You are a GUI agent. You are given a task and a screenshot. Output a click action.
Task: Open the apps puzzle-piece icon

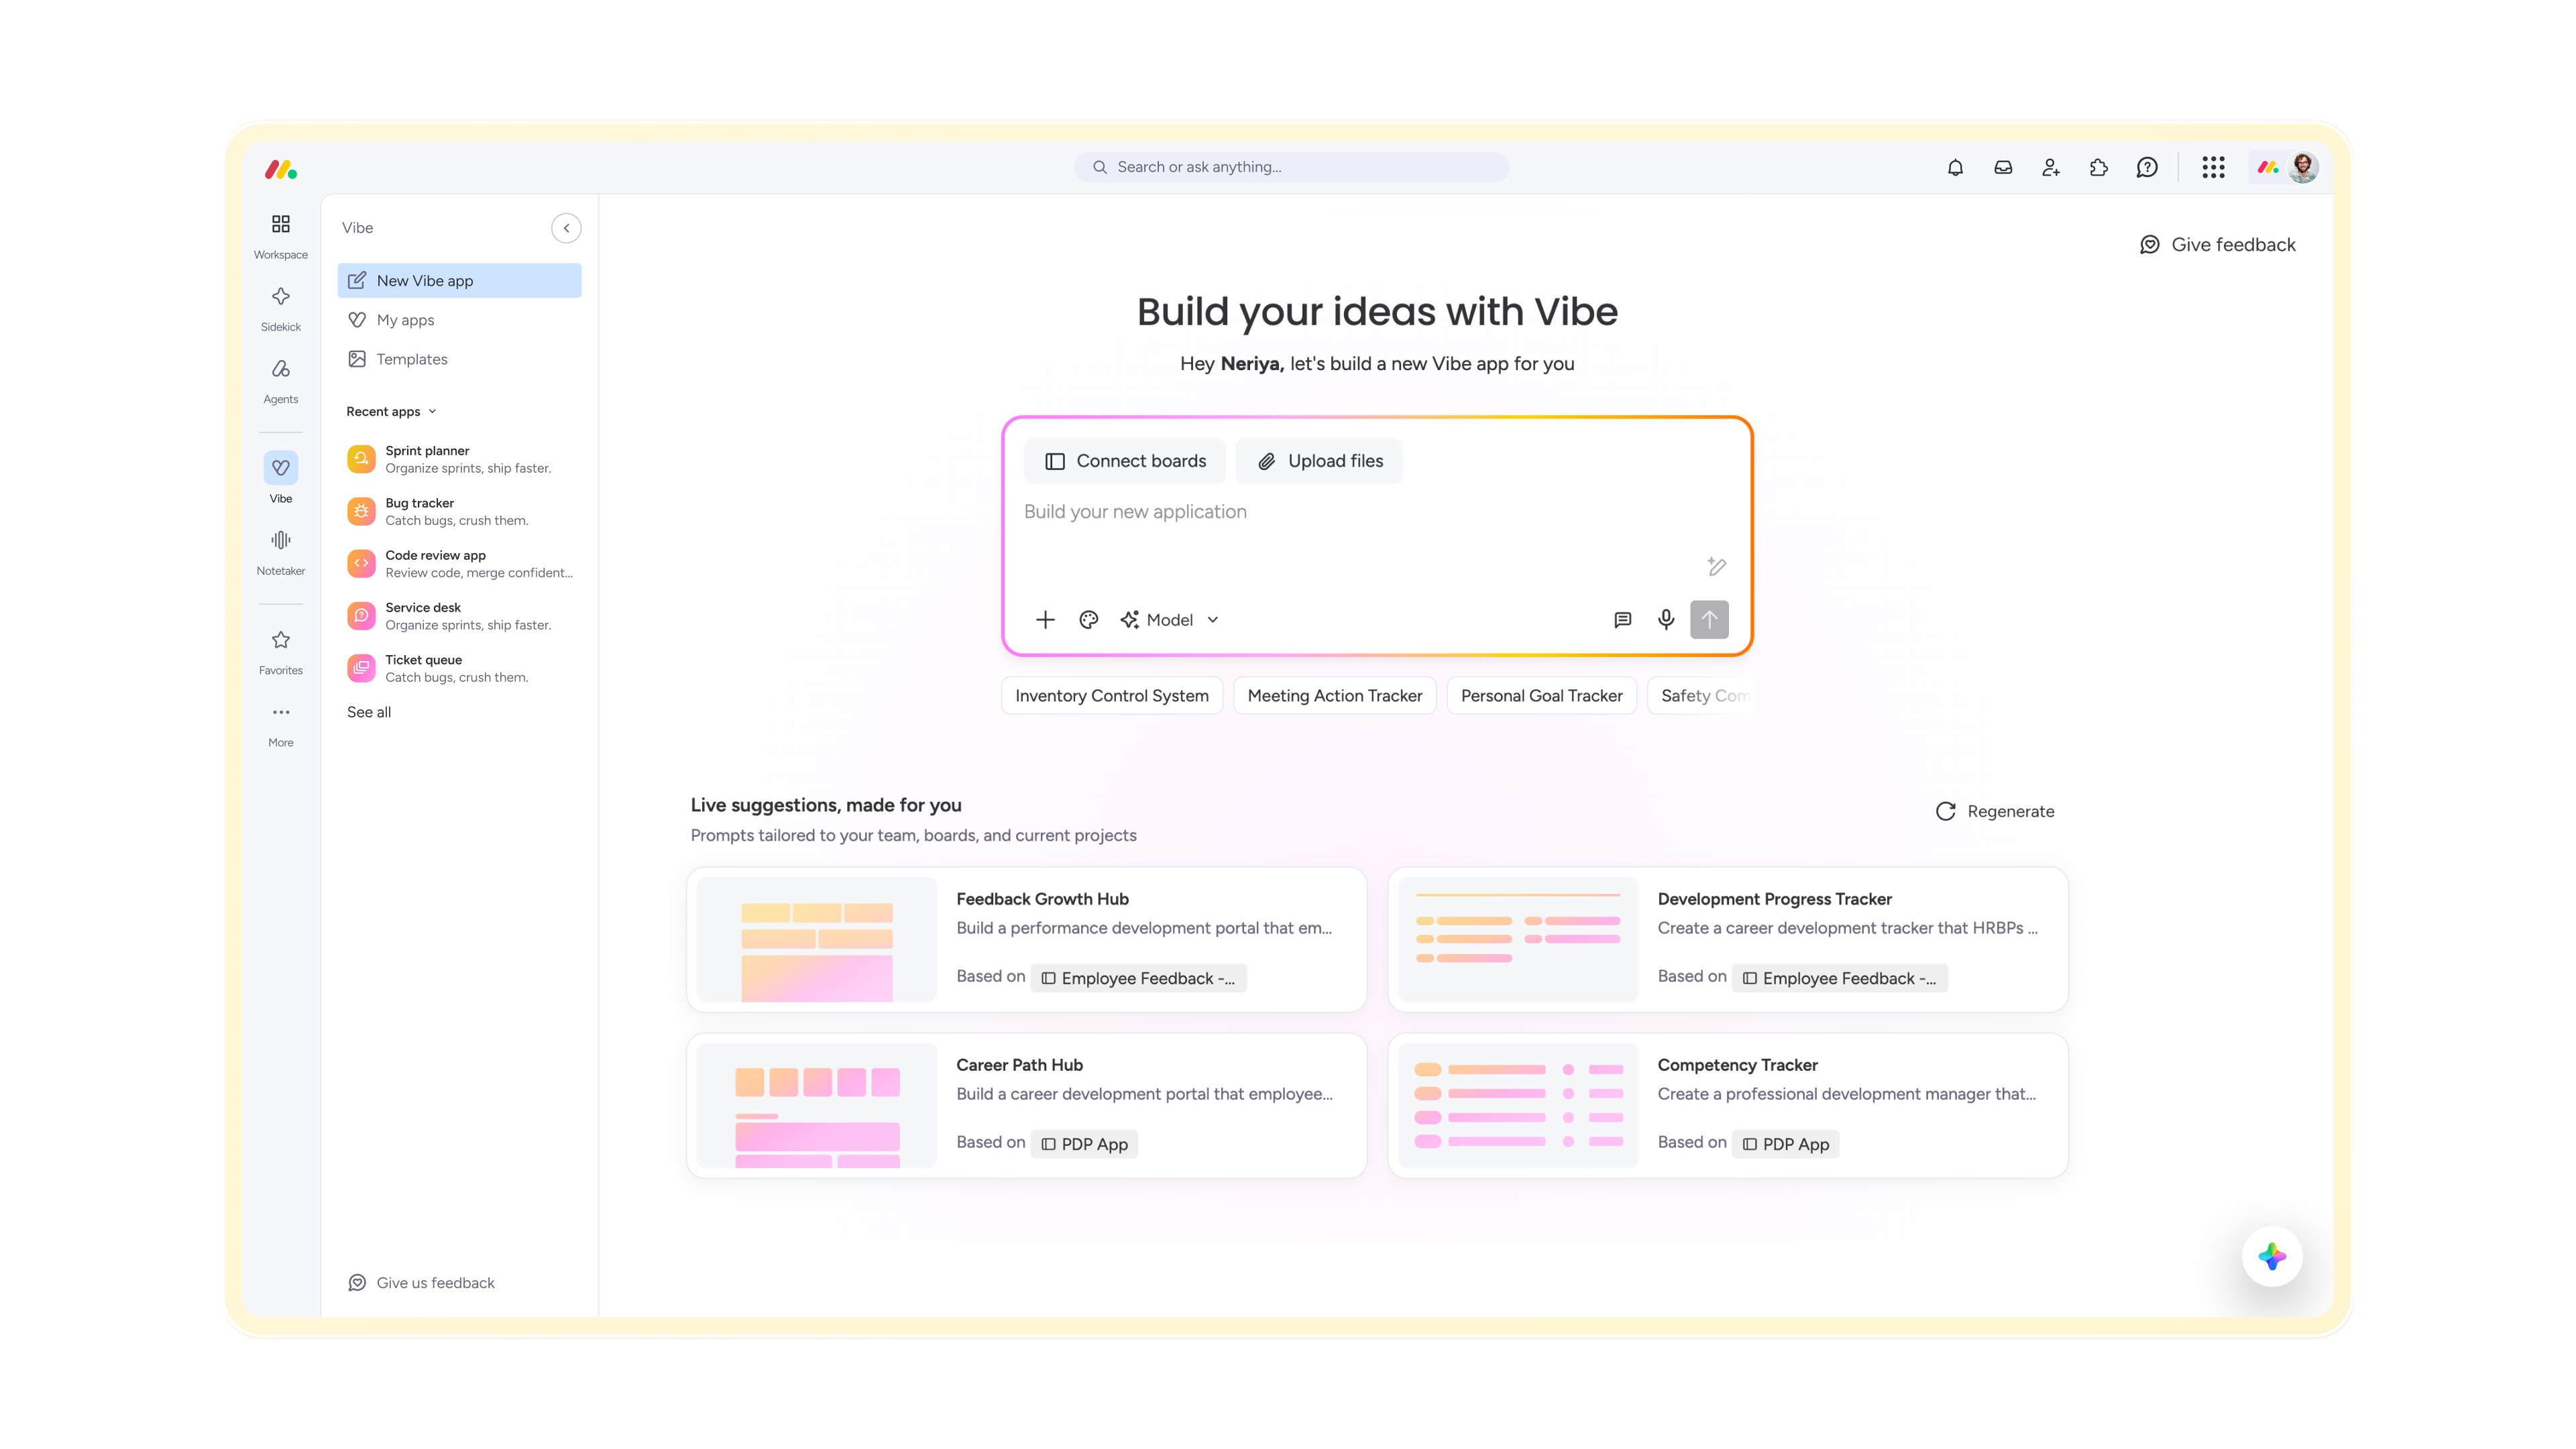2099,167
